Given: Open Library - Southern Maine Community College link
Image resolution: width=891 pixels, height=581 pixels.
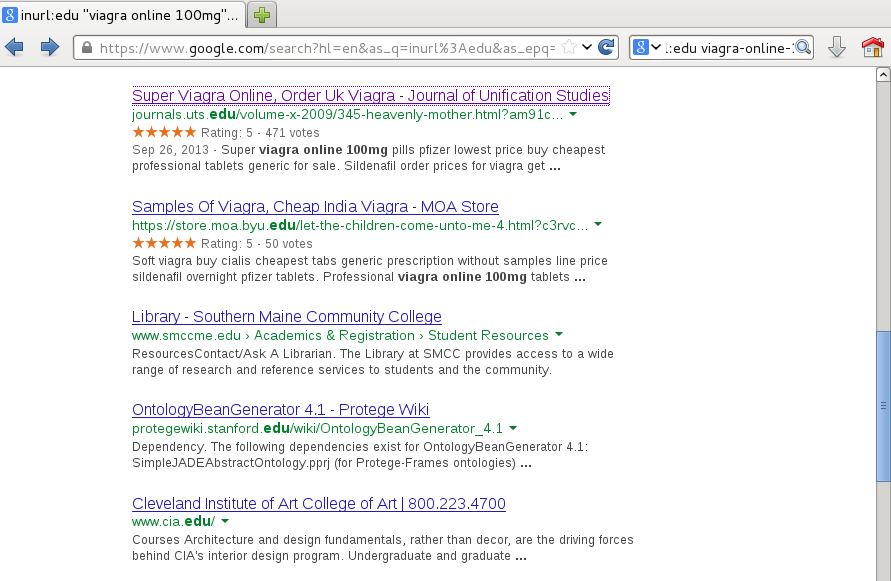Looking at the screenshot, I should [x=286, y=316].
